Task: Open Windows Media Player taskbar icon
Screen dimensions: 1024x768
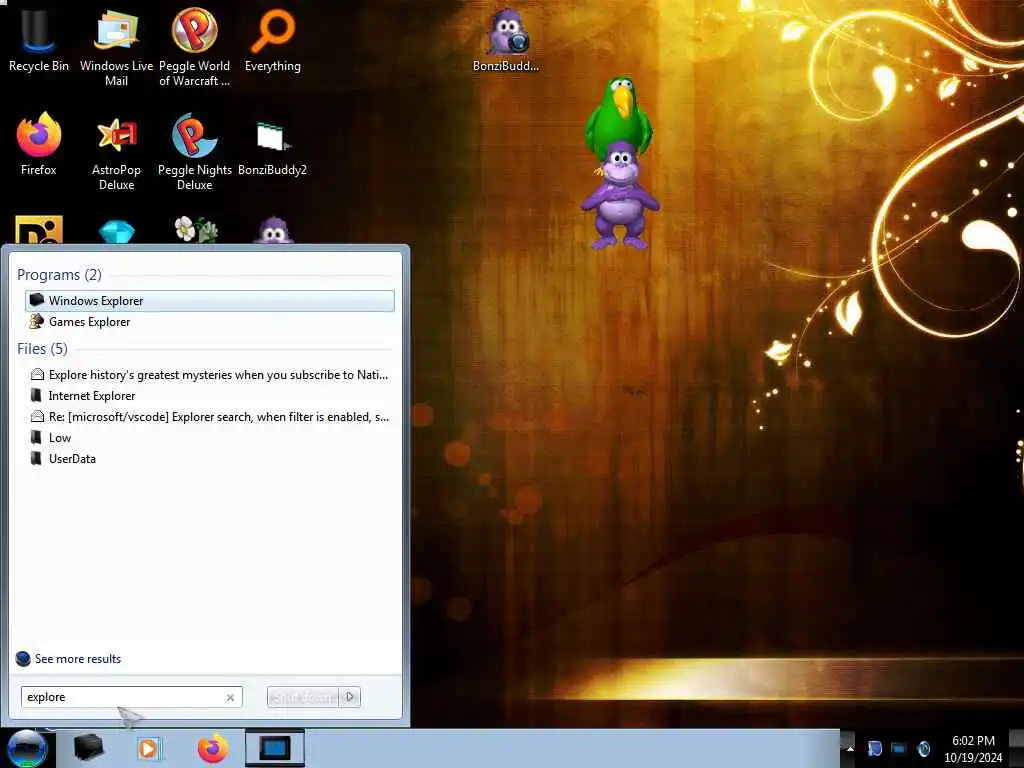Action: 148,748
